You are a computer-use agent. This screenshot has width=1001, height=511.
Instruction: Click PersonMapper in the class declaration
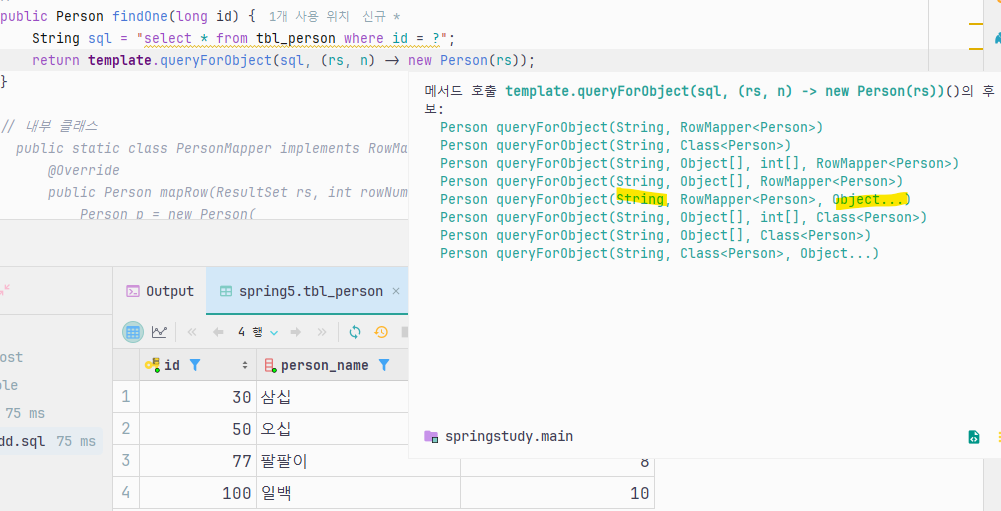tap(223, 148)
